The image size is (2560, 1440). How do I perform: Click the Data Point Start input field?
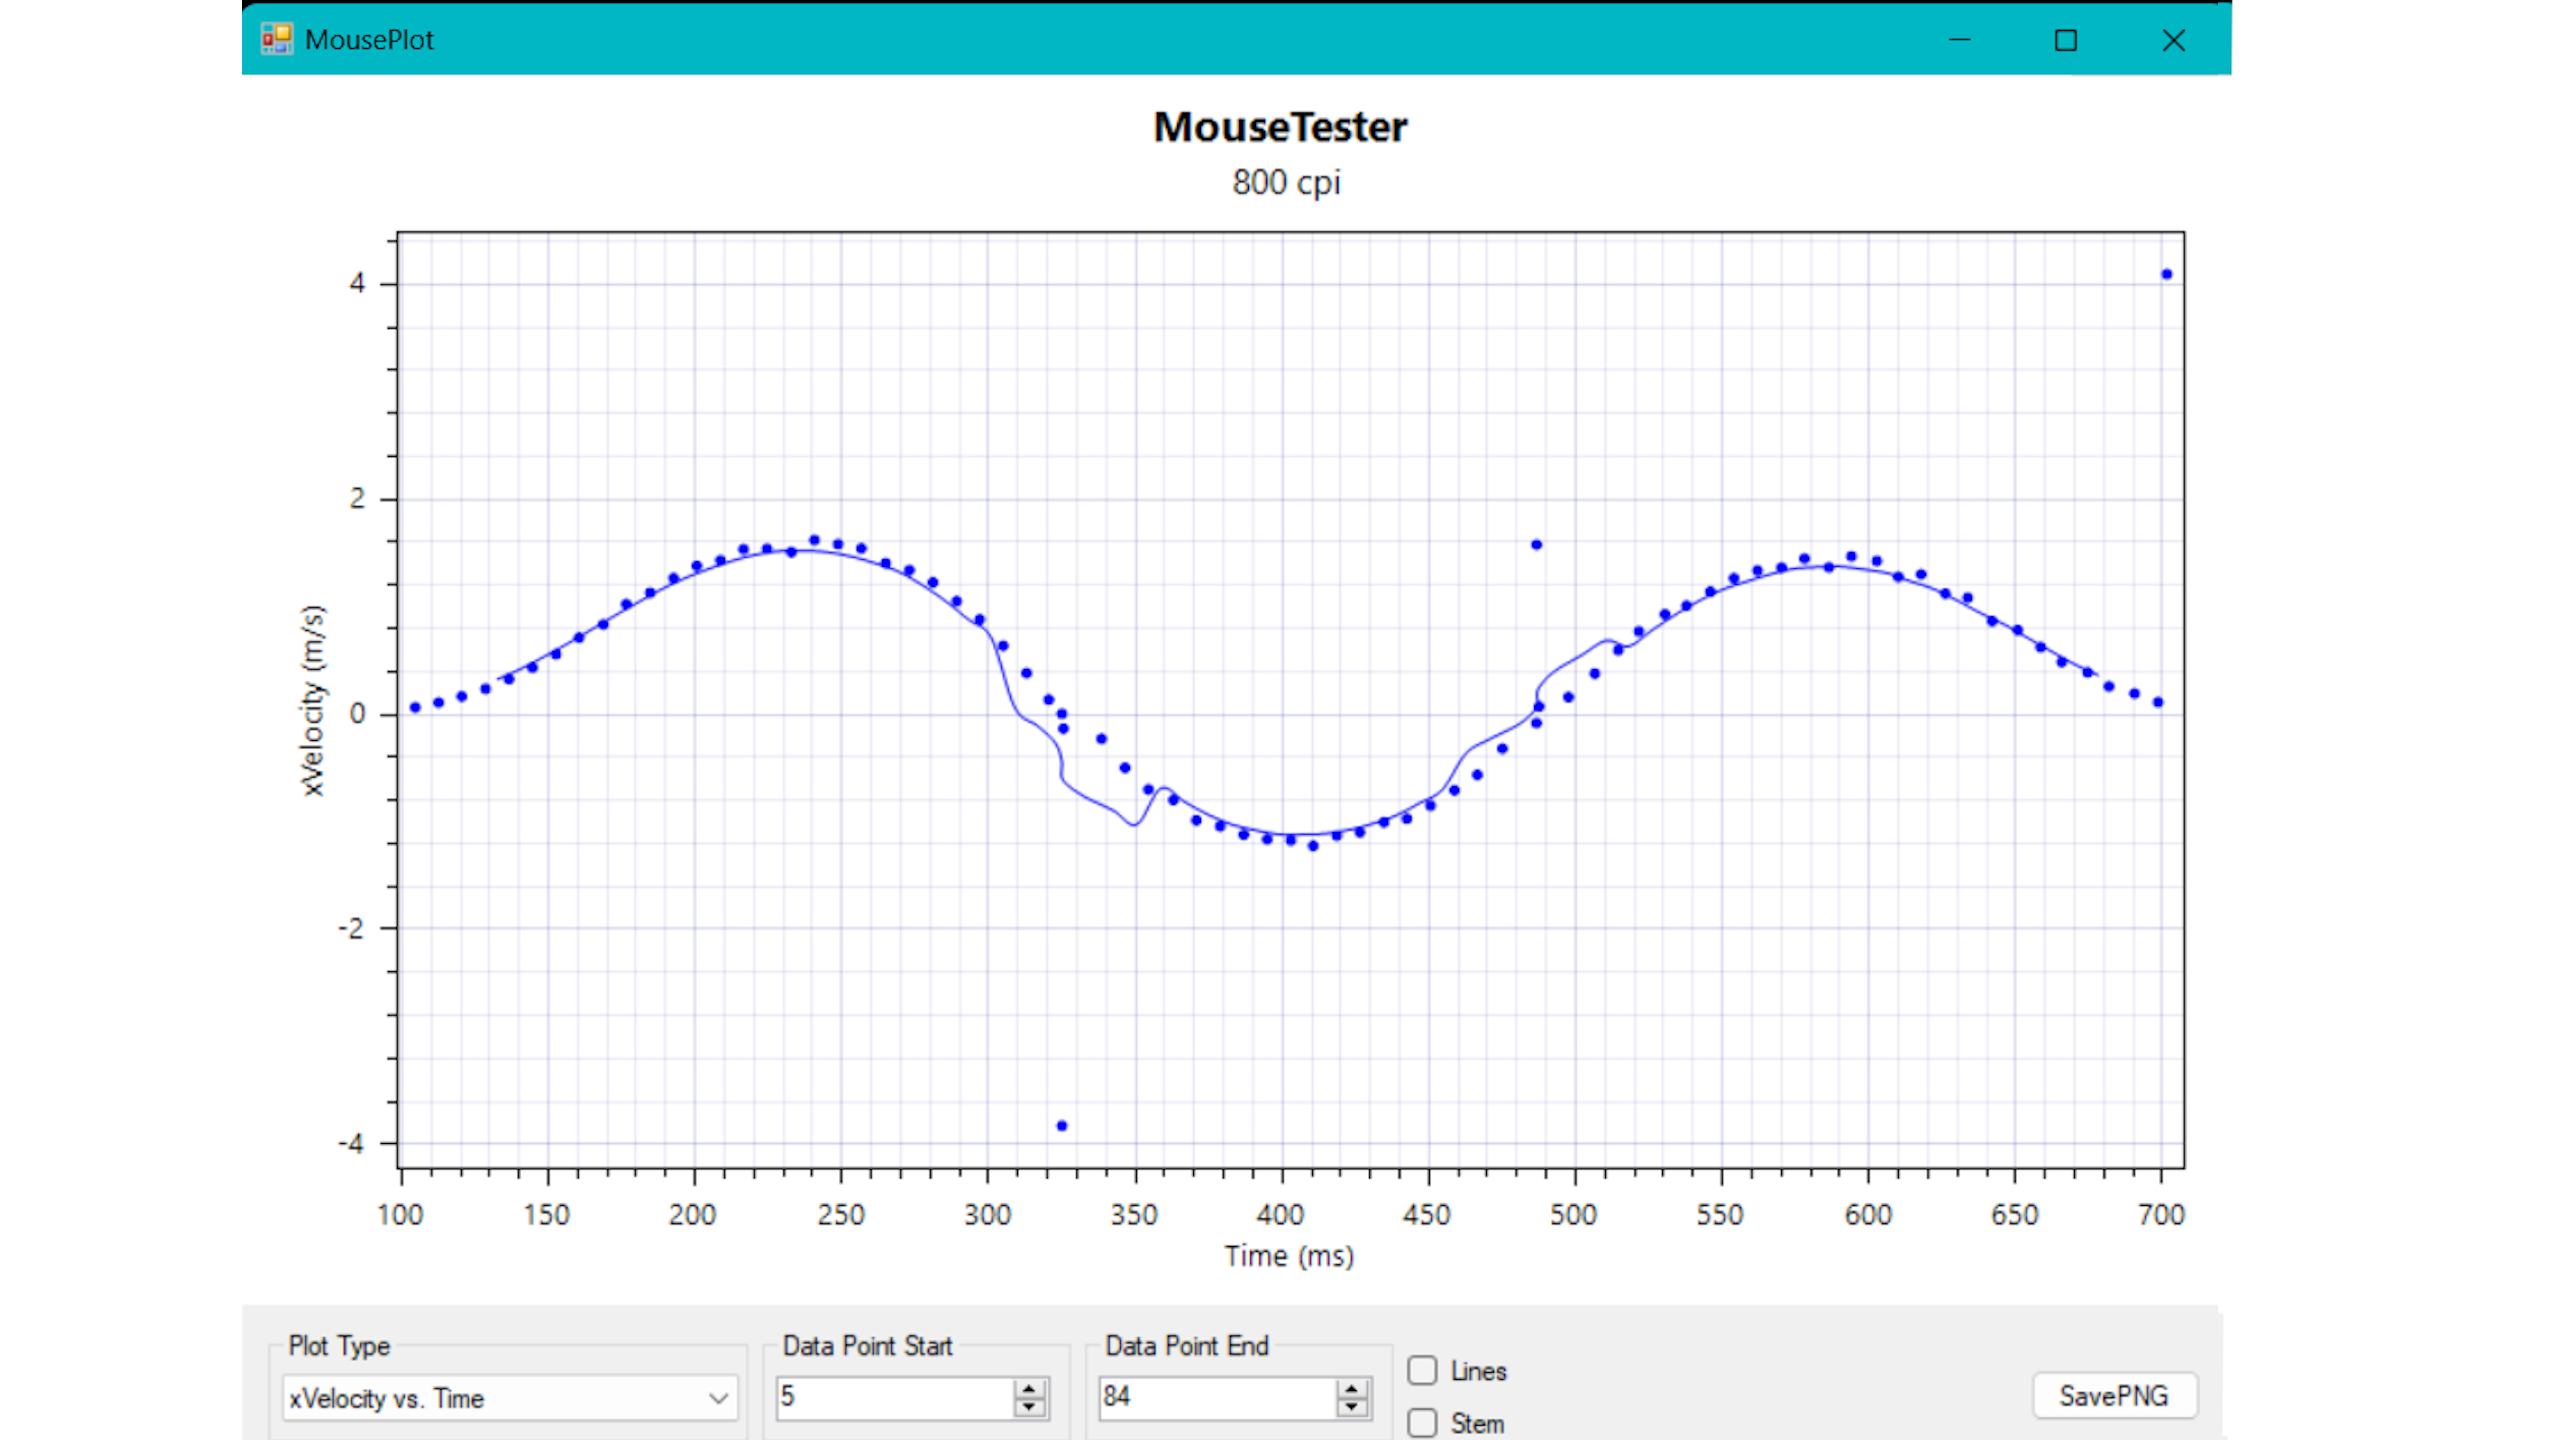pyautogui.click(x=888, y=1396)
